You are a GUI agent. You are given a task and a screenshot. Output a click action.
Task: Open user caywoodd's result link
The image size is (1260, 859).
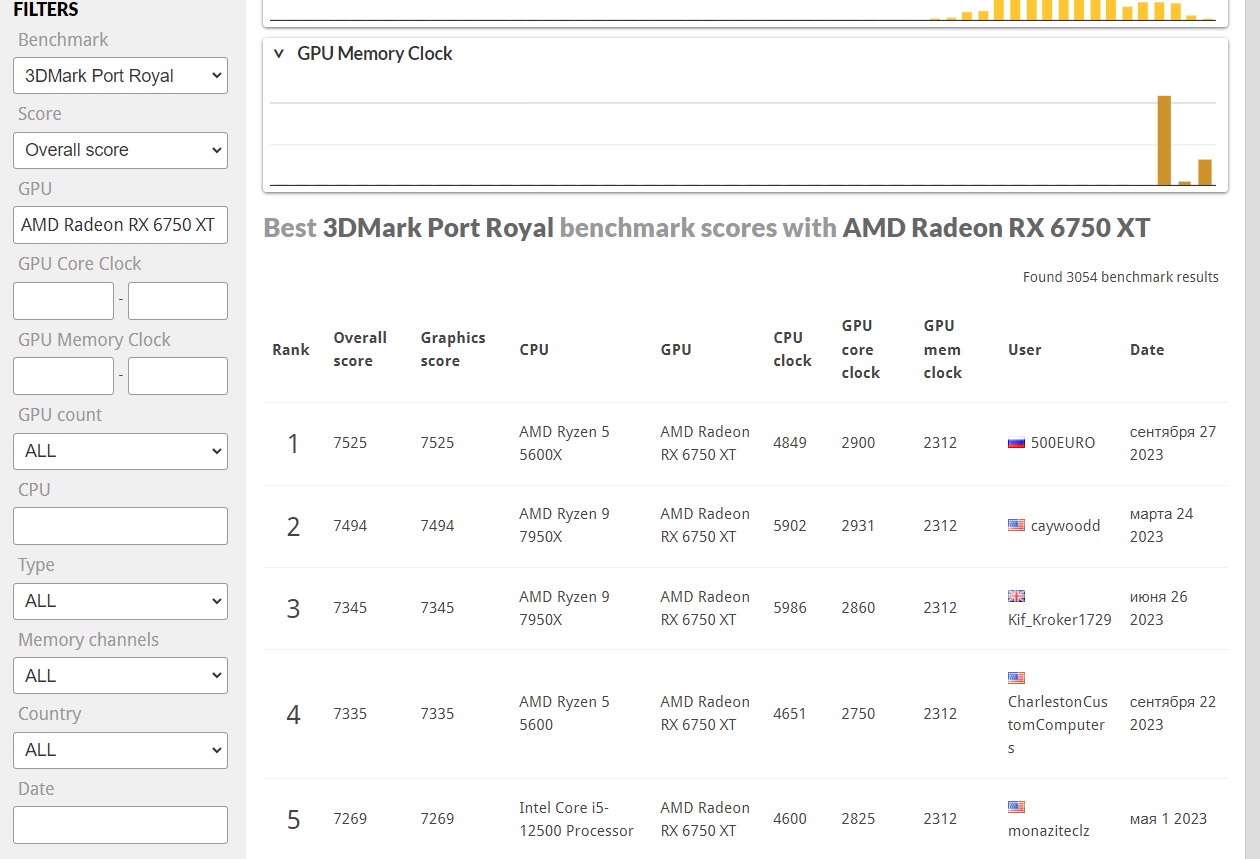pyautogui.click(x=1065, y=526)
